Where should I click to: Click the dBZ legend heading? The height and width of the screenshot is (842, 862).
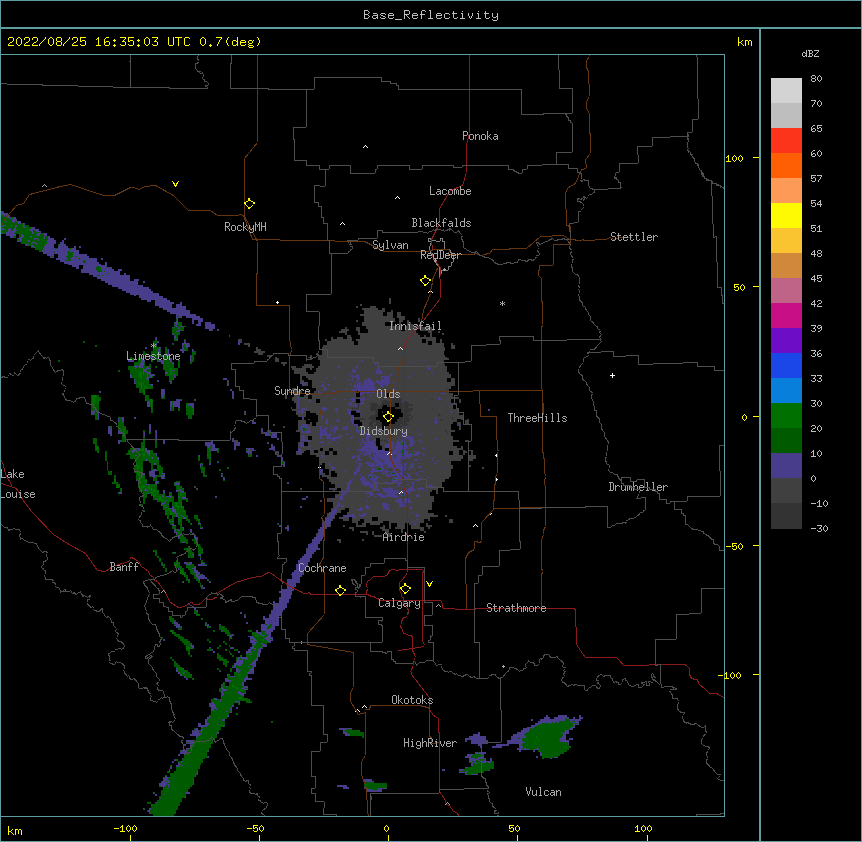click(x=810, y=53)
